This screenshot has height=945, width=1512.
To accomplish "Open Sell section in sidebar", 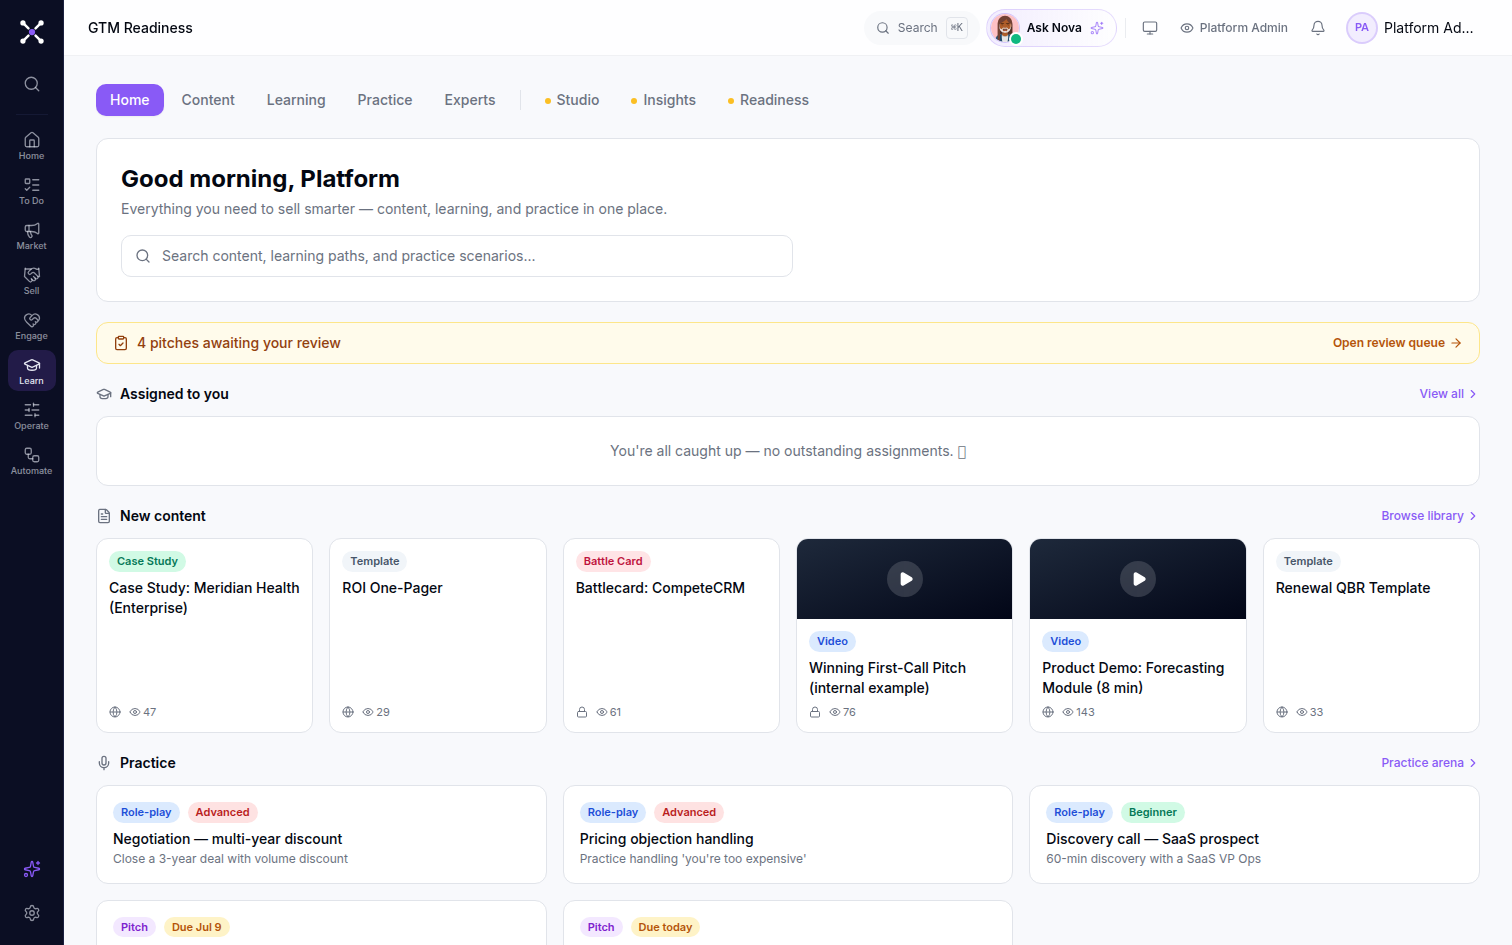I will 32,280.
